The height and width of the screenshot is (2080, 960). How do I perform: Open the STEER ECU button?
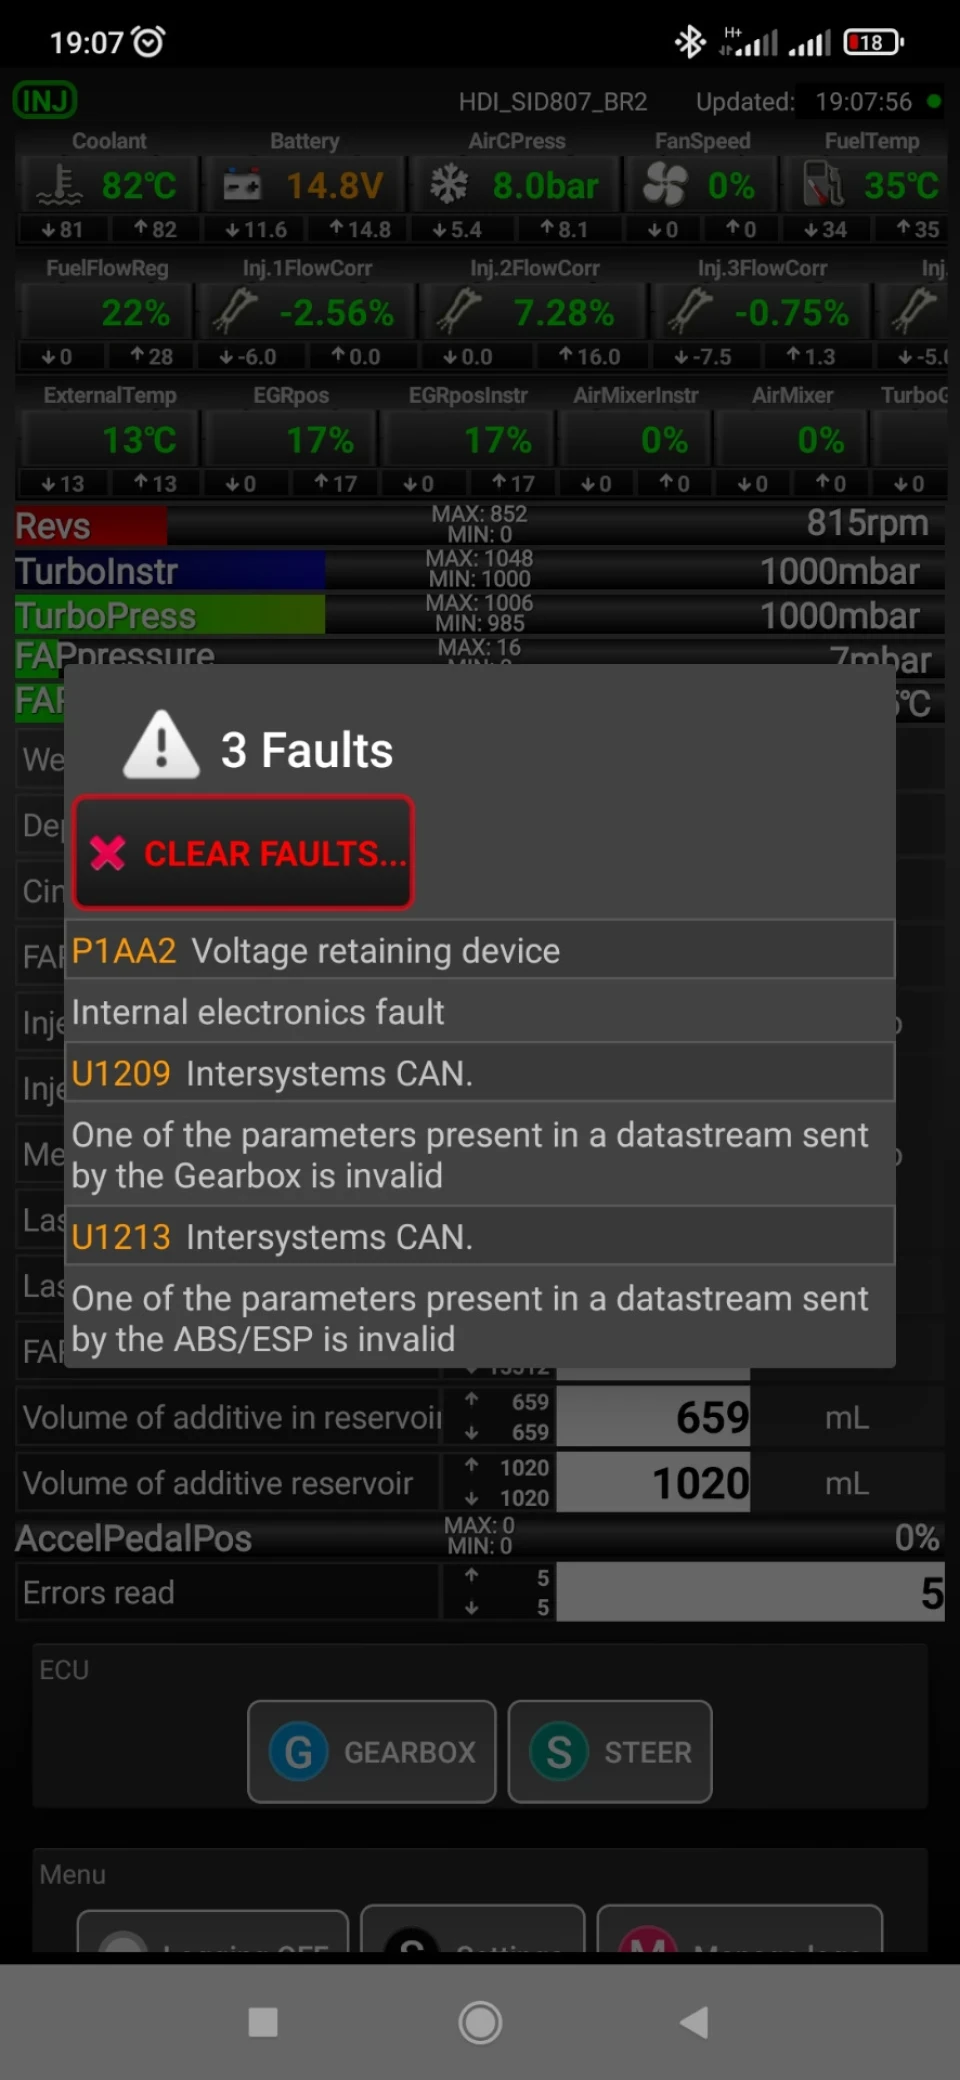[x=610, y=1752]
